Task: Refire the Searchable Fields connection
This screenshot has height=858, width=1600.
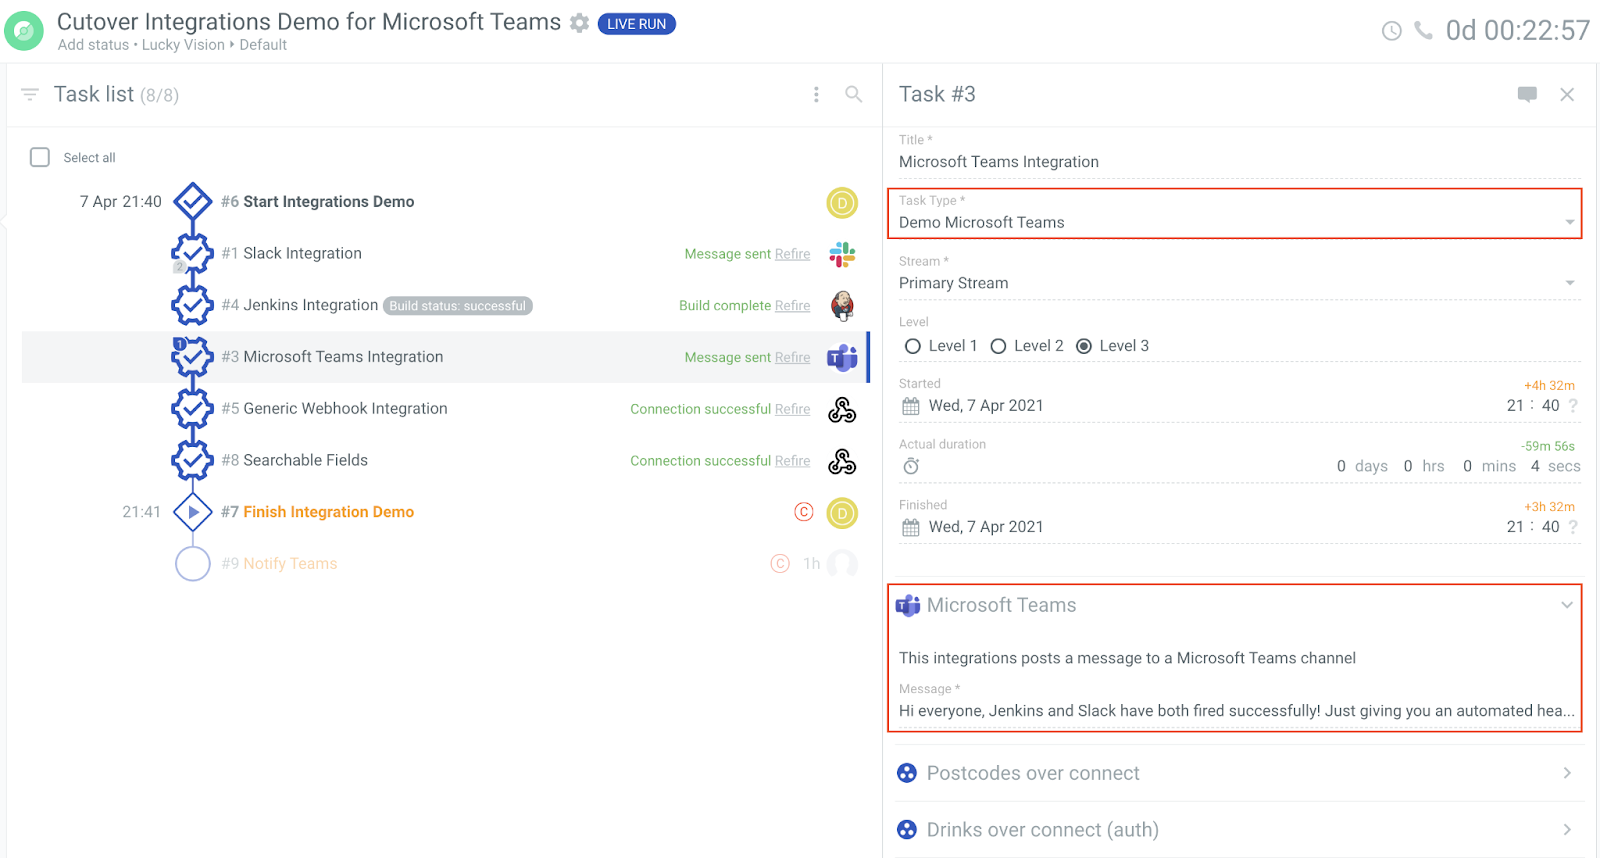Action: point(792,461)
